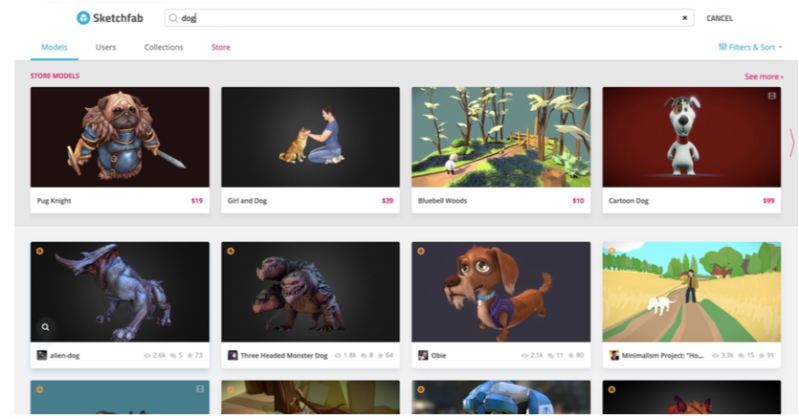Switch to the Users tab
The width and height of the screenshot is (799, 419).
tap(105, 47)
